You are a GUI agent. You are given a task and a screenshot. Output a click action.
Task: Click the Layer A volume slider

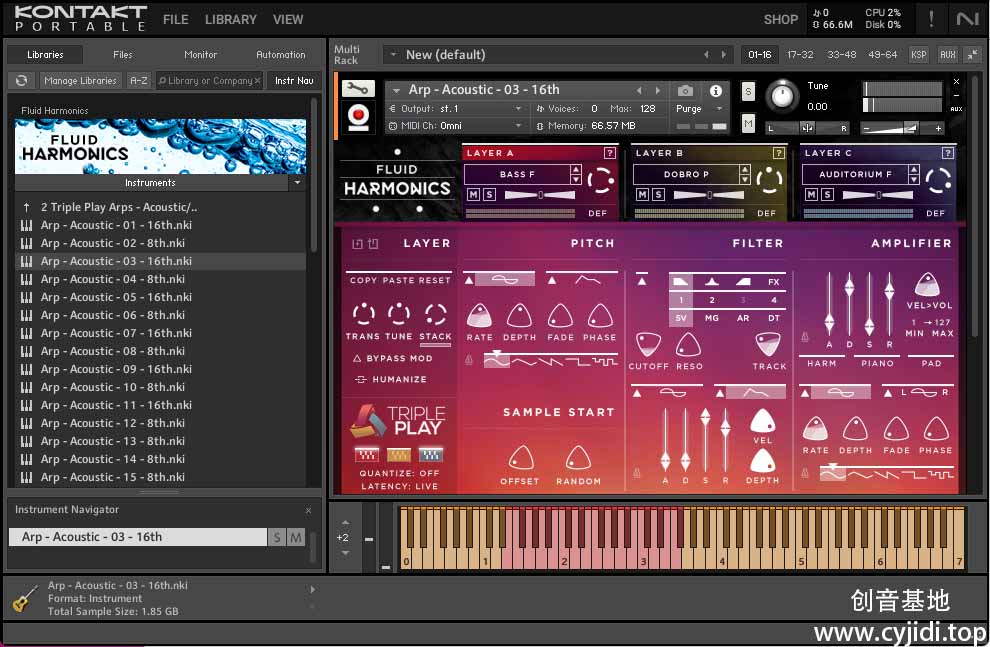point(540,195)
